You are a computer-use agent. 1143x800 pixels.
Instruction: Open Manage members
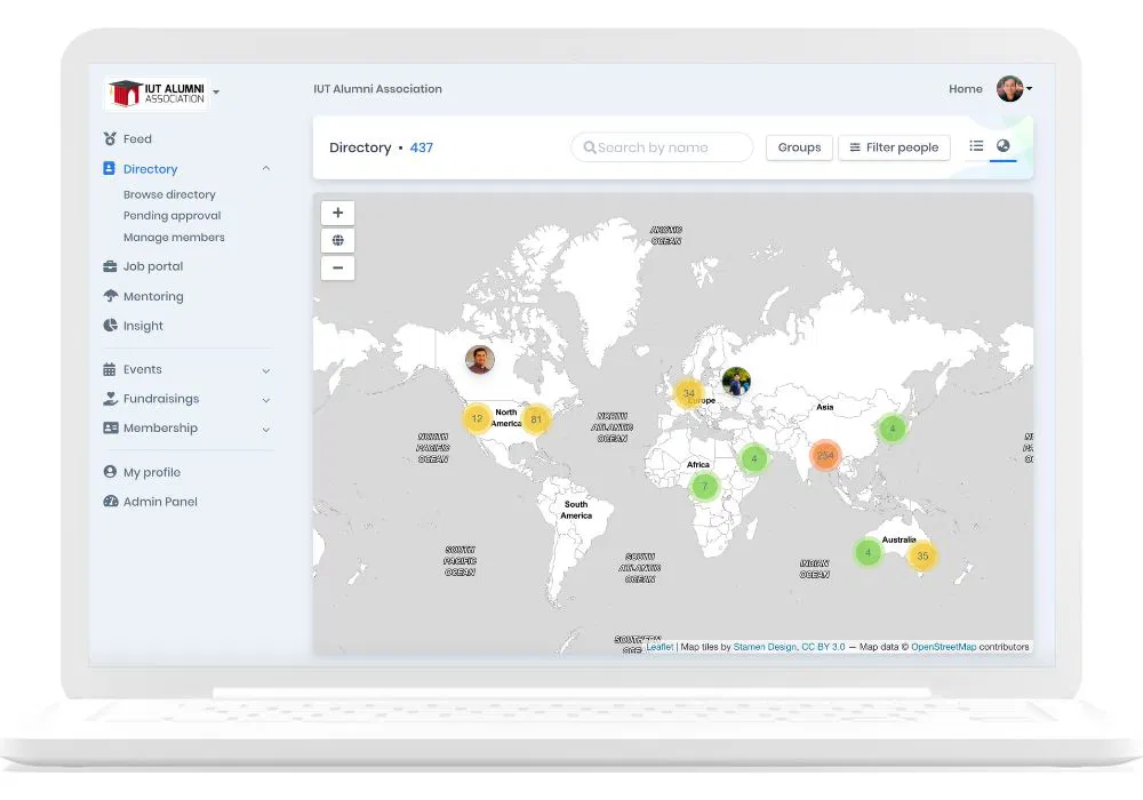click(174, 238)
